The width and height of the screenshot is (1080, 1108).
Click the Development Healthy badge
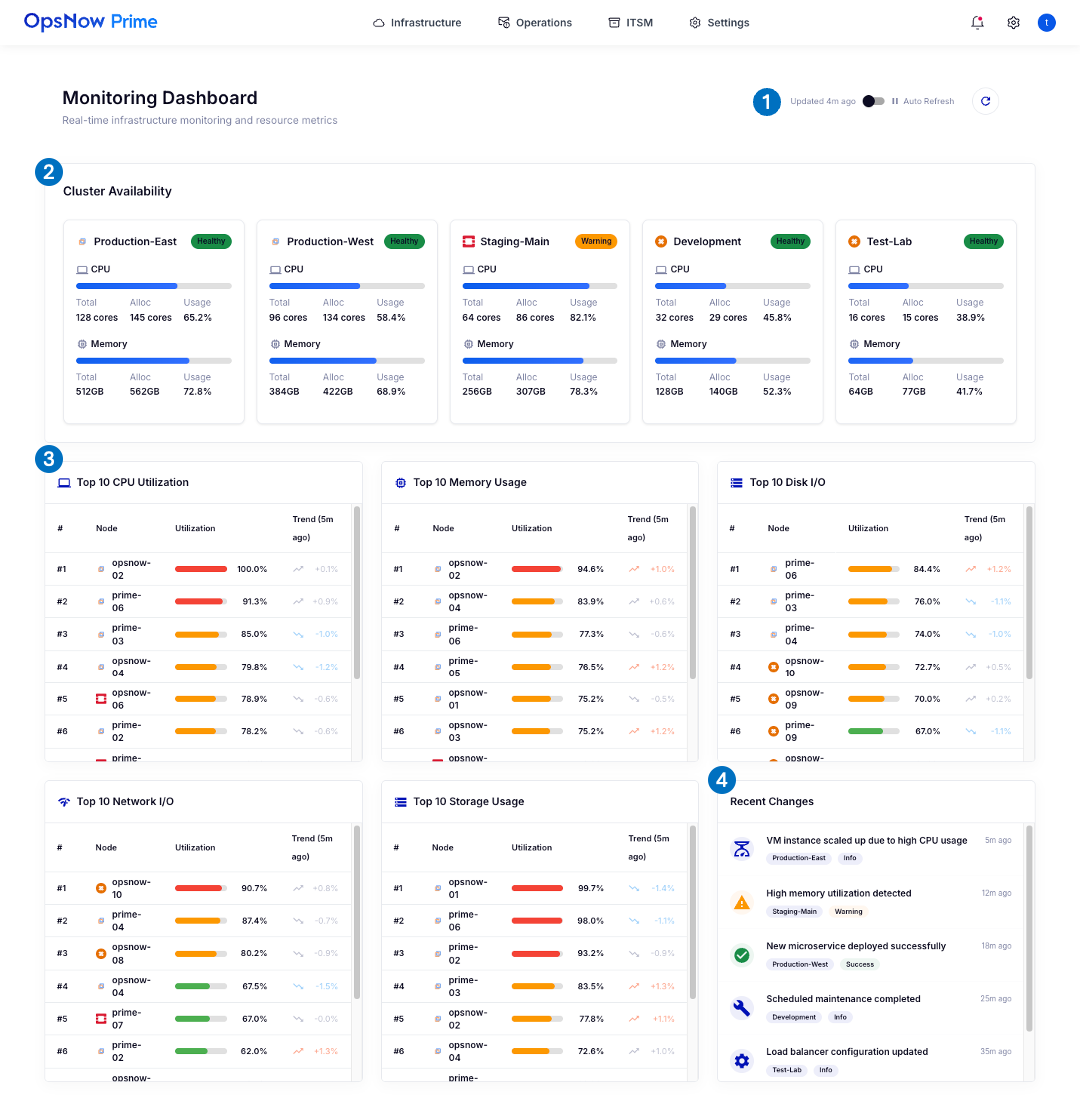click(x=790, y=242)
